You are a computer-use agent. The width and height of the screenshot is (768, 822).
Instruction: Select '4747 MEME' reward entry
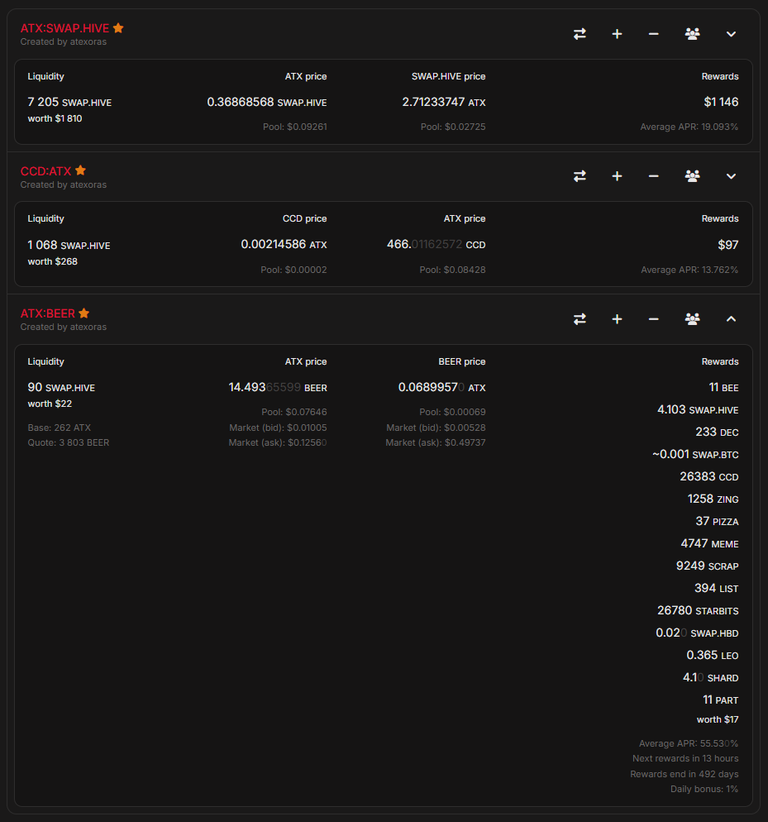709,544
